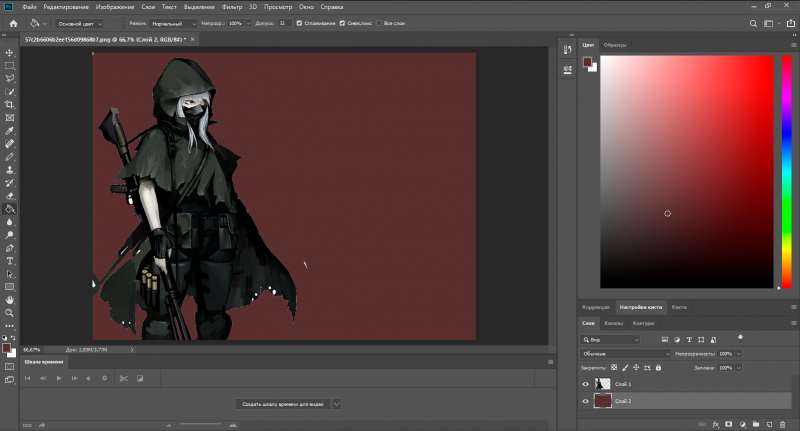
Task: Select the Crop tool
Action: coord(10,104)
